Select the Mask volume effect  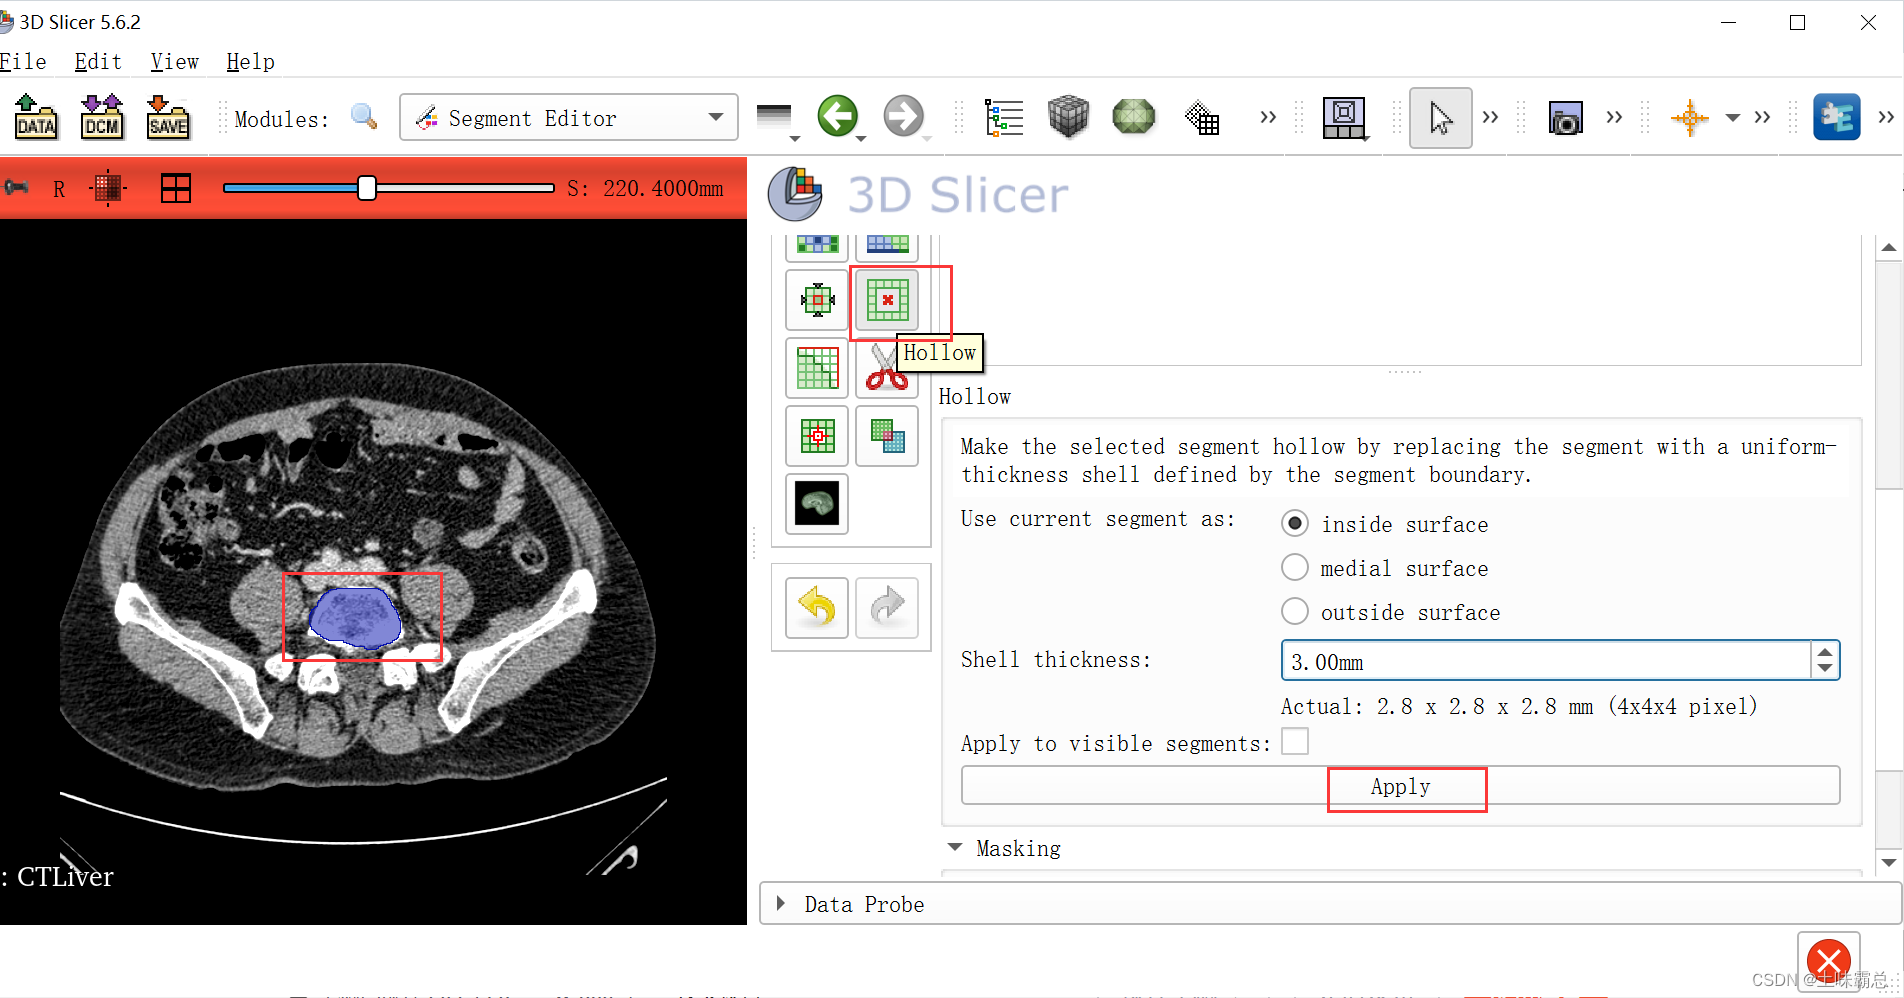pyautogui.click(x=817, y=504)
